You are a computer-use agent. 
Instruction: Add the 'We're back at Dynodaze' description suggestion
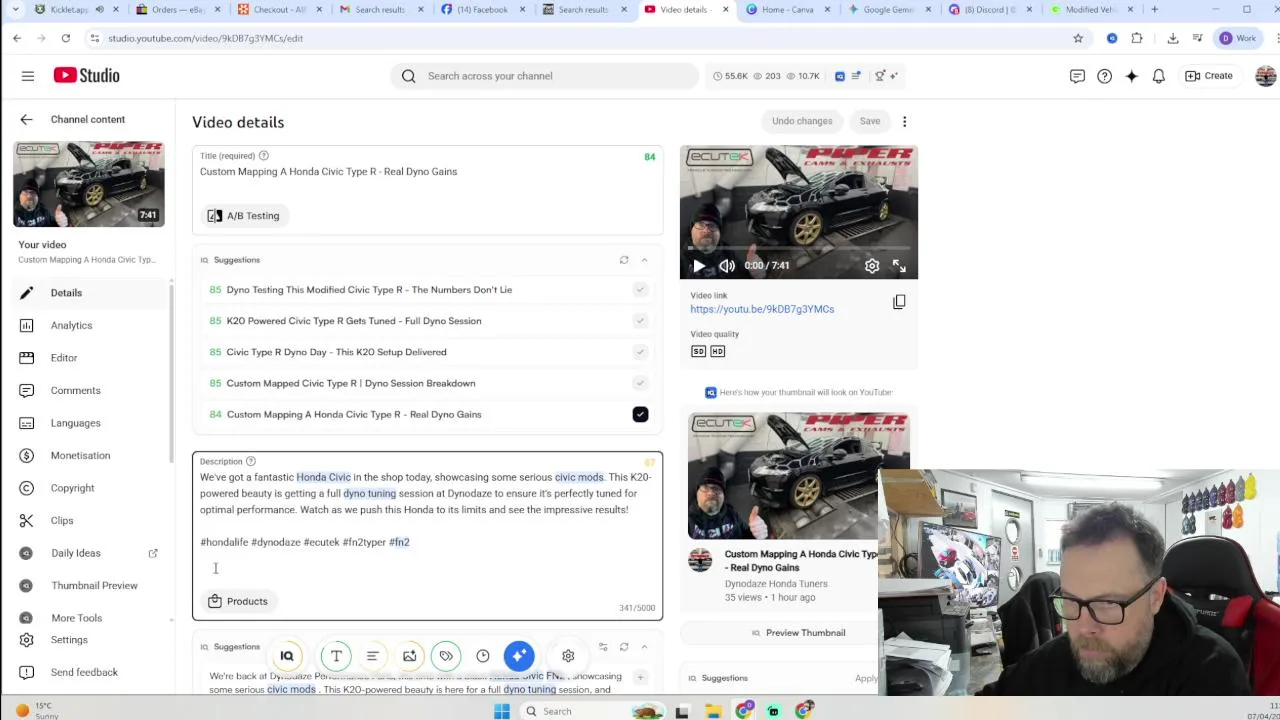pos(640,678)
